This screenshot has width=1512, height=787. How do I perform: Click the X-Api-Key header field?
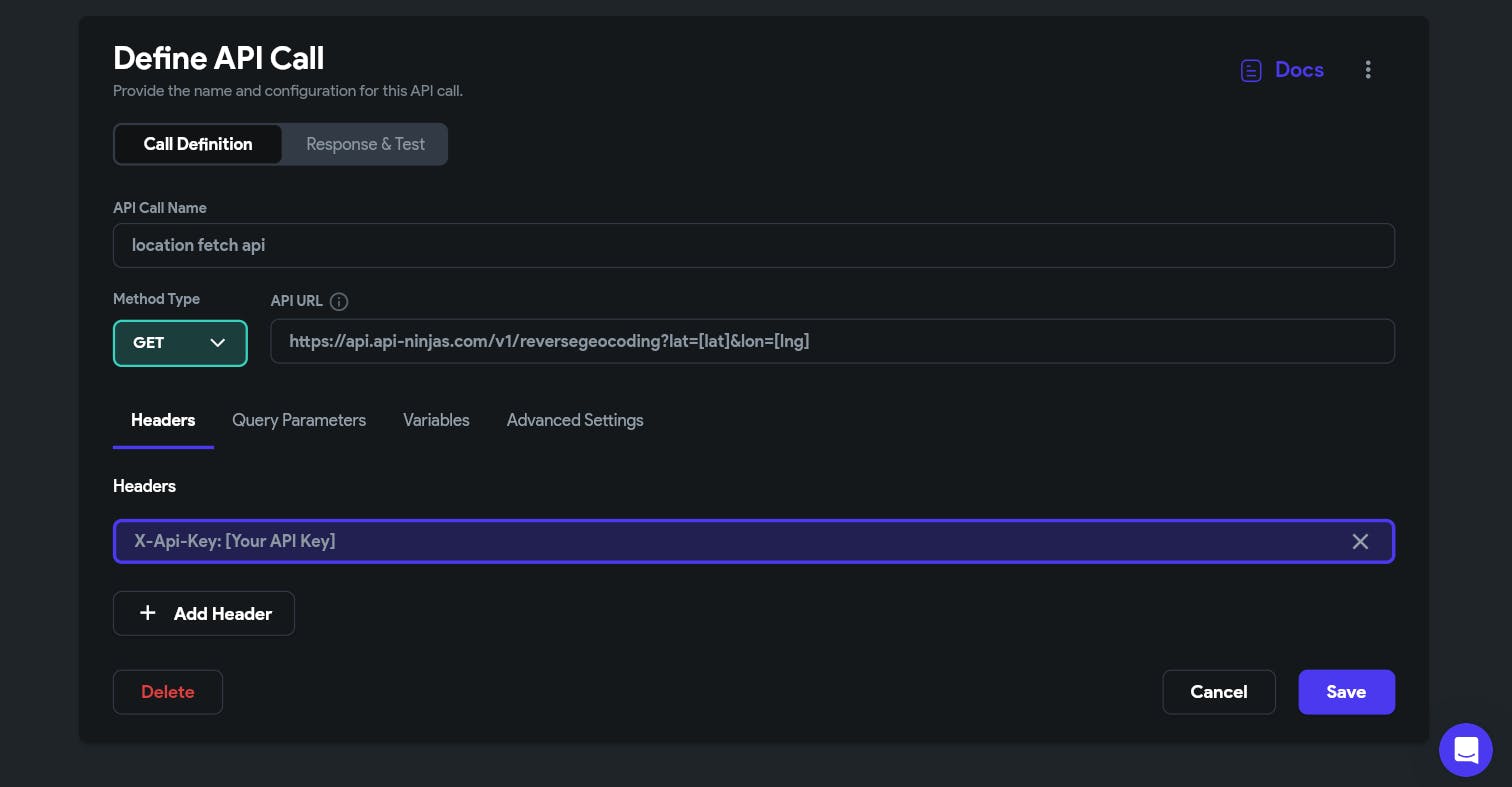coord(754,541)
